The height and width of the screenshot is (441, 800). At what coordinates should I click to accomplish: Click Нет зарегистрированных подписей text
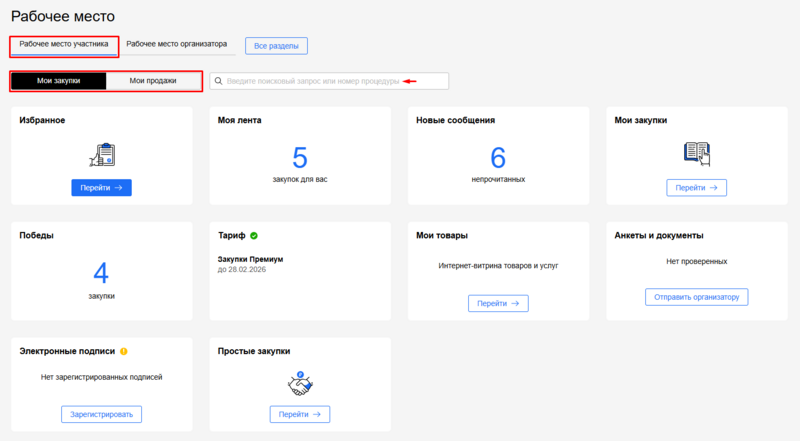point(102,377)
